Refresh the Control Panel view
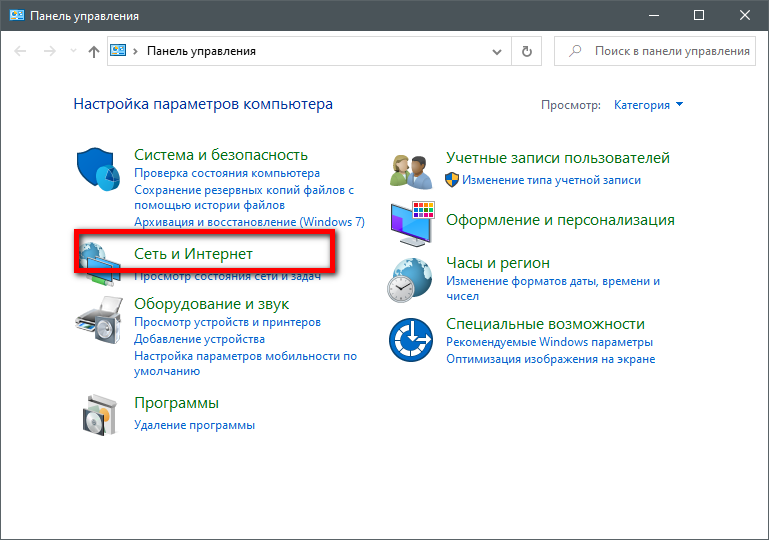The height and width of the screenshot is (540, 769). (x=527, y=51)
